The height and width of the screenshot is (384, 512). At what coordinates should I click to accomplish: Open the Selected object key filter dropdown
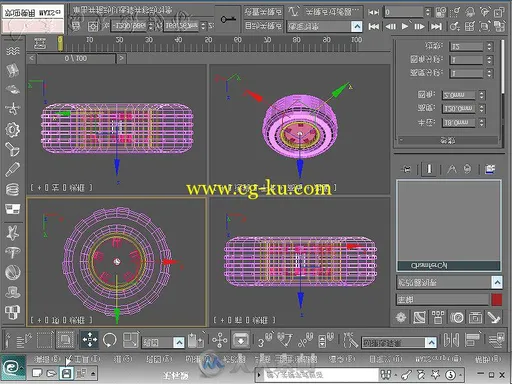[324, 26]
